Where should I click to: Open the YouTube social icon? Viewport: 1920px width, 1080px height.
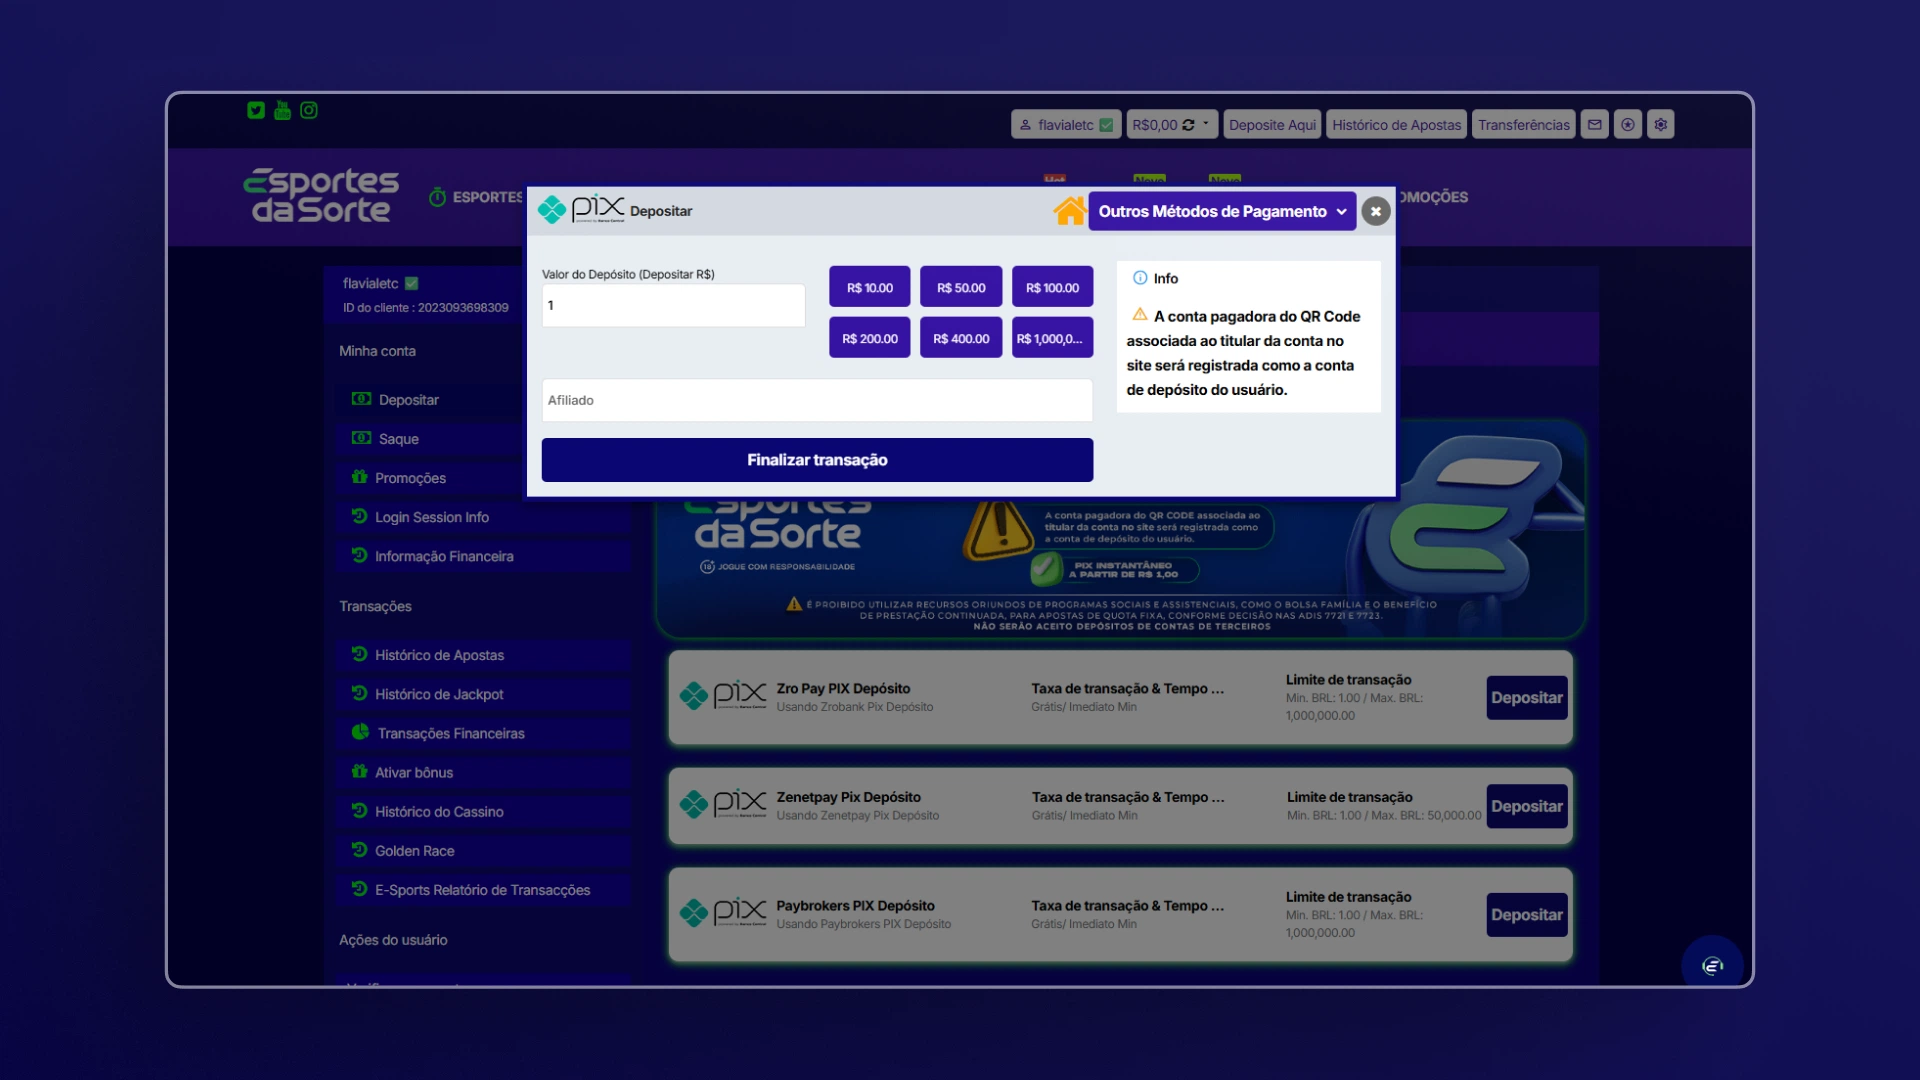pyautogui.click(x=282, y=110)
